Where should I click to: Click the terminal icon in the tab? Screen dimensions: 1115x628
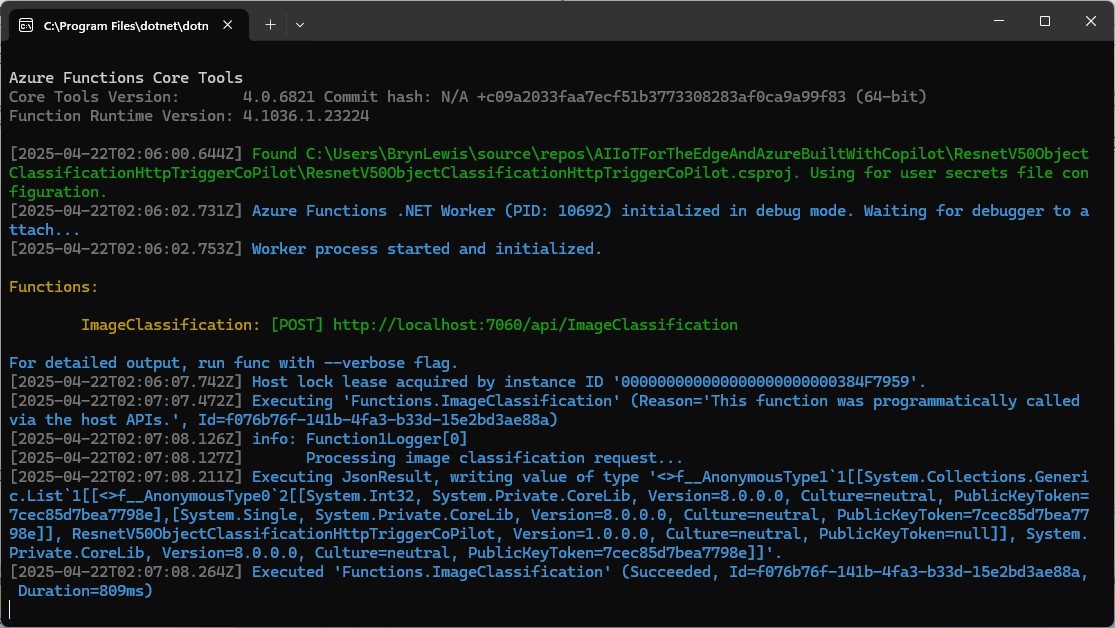pyautogui.click(x=25, y=25)
